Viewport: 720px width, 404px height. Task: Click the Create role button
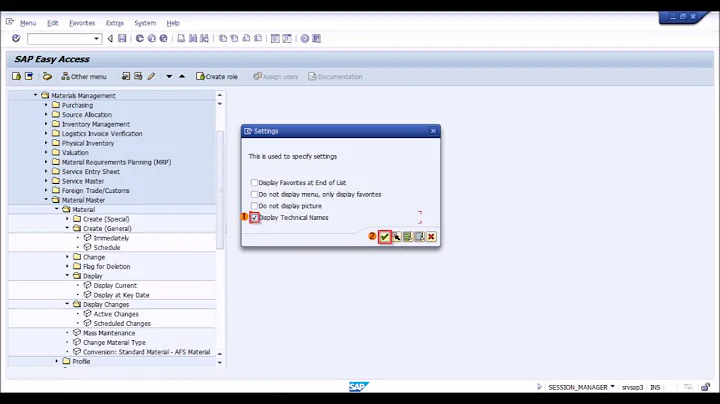(217, 77)
